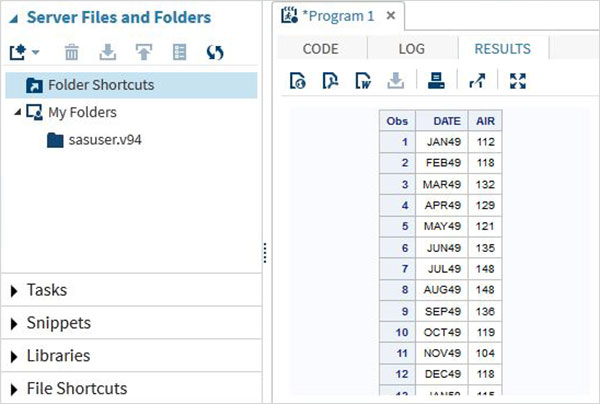Download results as PDF file
This screenshot has width=600, height=404.
(329, 81)
